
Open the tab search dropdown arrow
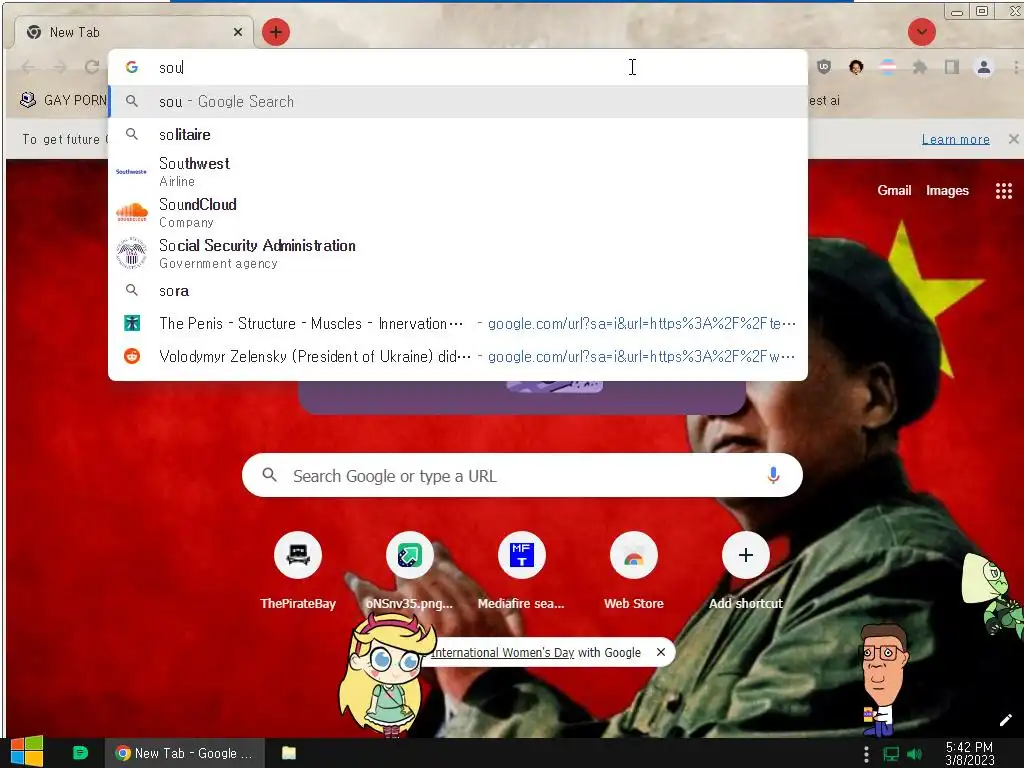pyautogui.click(x=921, y=32)
